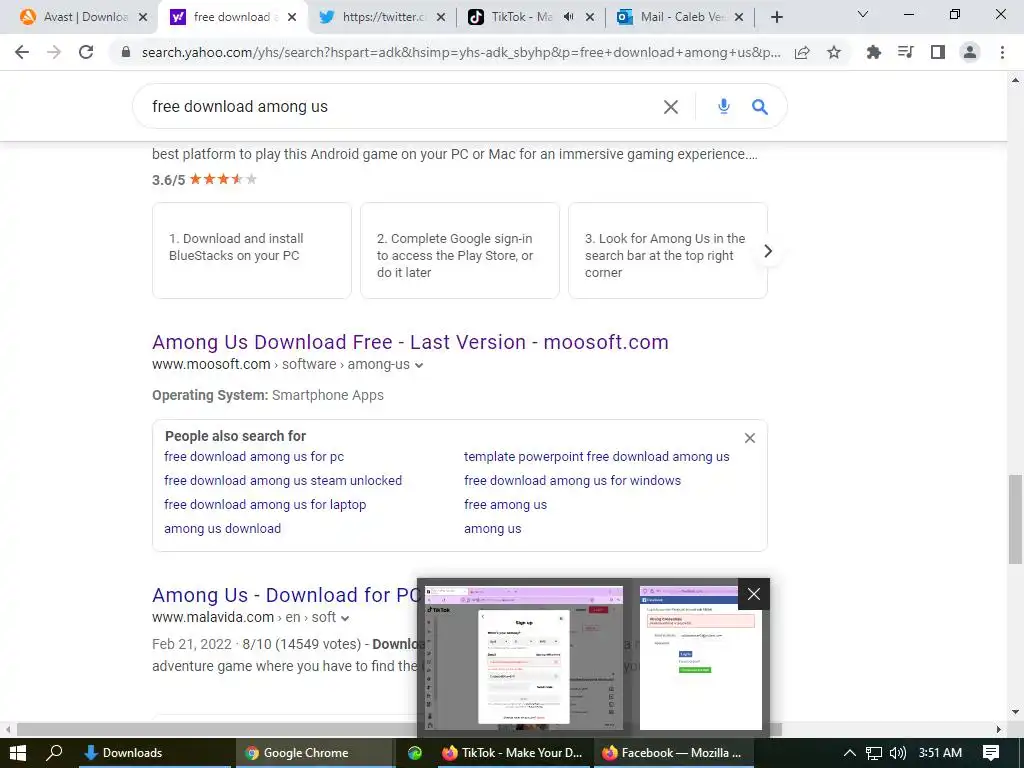Open the Chrome side panel icon
Viewport: 1024px width, 768px height.
click(x=938, y=52)
